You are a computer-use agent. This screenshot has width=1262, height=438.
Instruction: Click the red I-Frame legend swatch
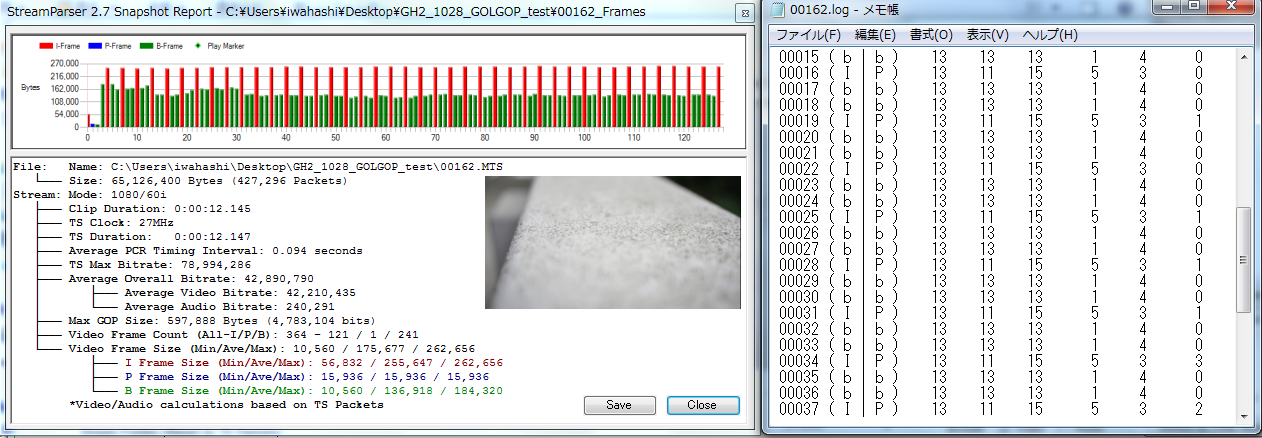click(46, 46)
